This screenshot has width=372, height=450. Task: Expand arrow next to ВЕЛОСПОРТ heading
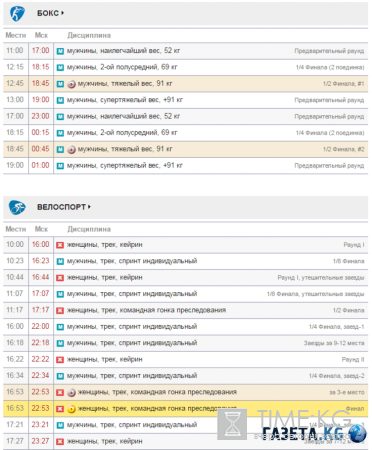tap(89, 207)
